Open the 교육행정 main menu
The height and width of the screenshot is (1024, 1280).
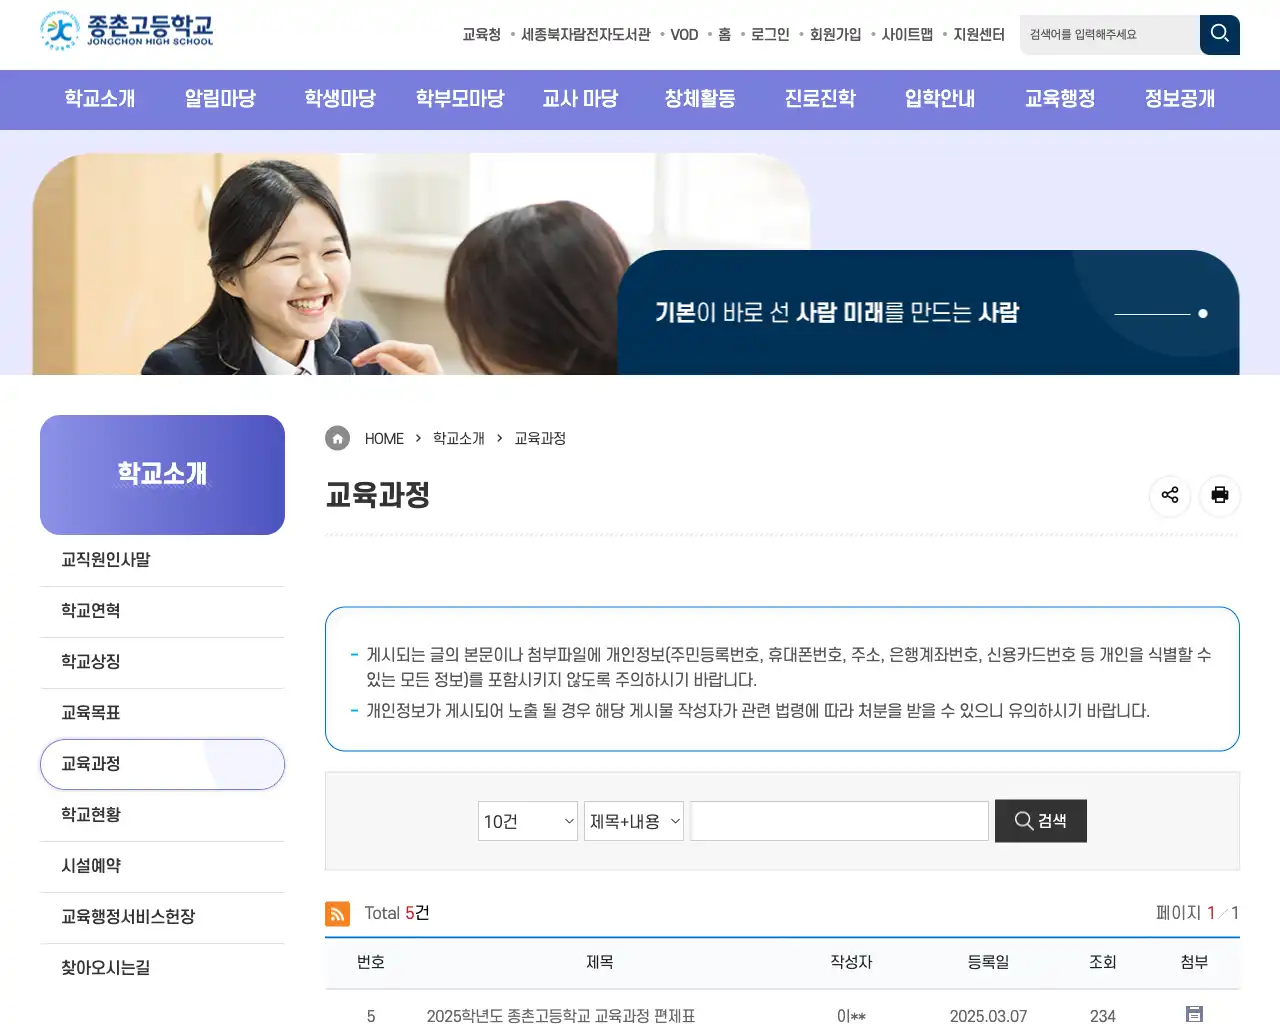[x=1060, y=99]
